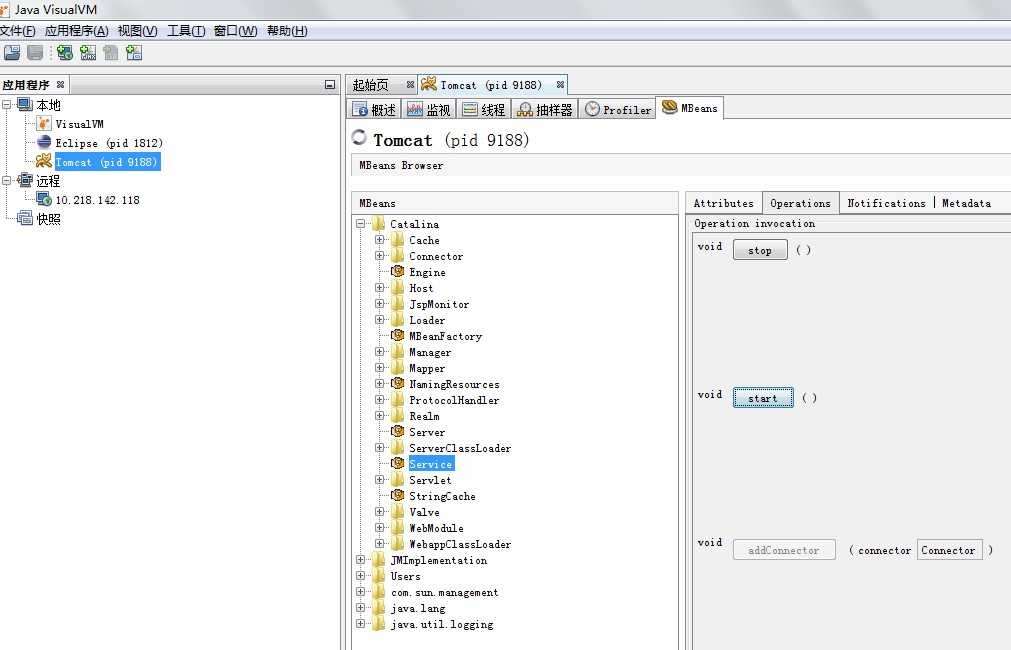This screenshot has height=650, width=1011.
Task: Invoke the stop operation button
Action: [x=760, y=250]
